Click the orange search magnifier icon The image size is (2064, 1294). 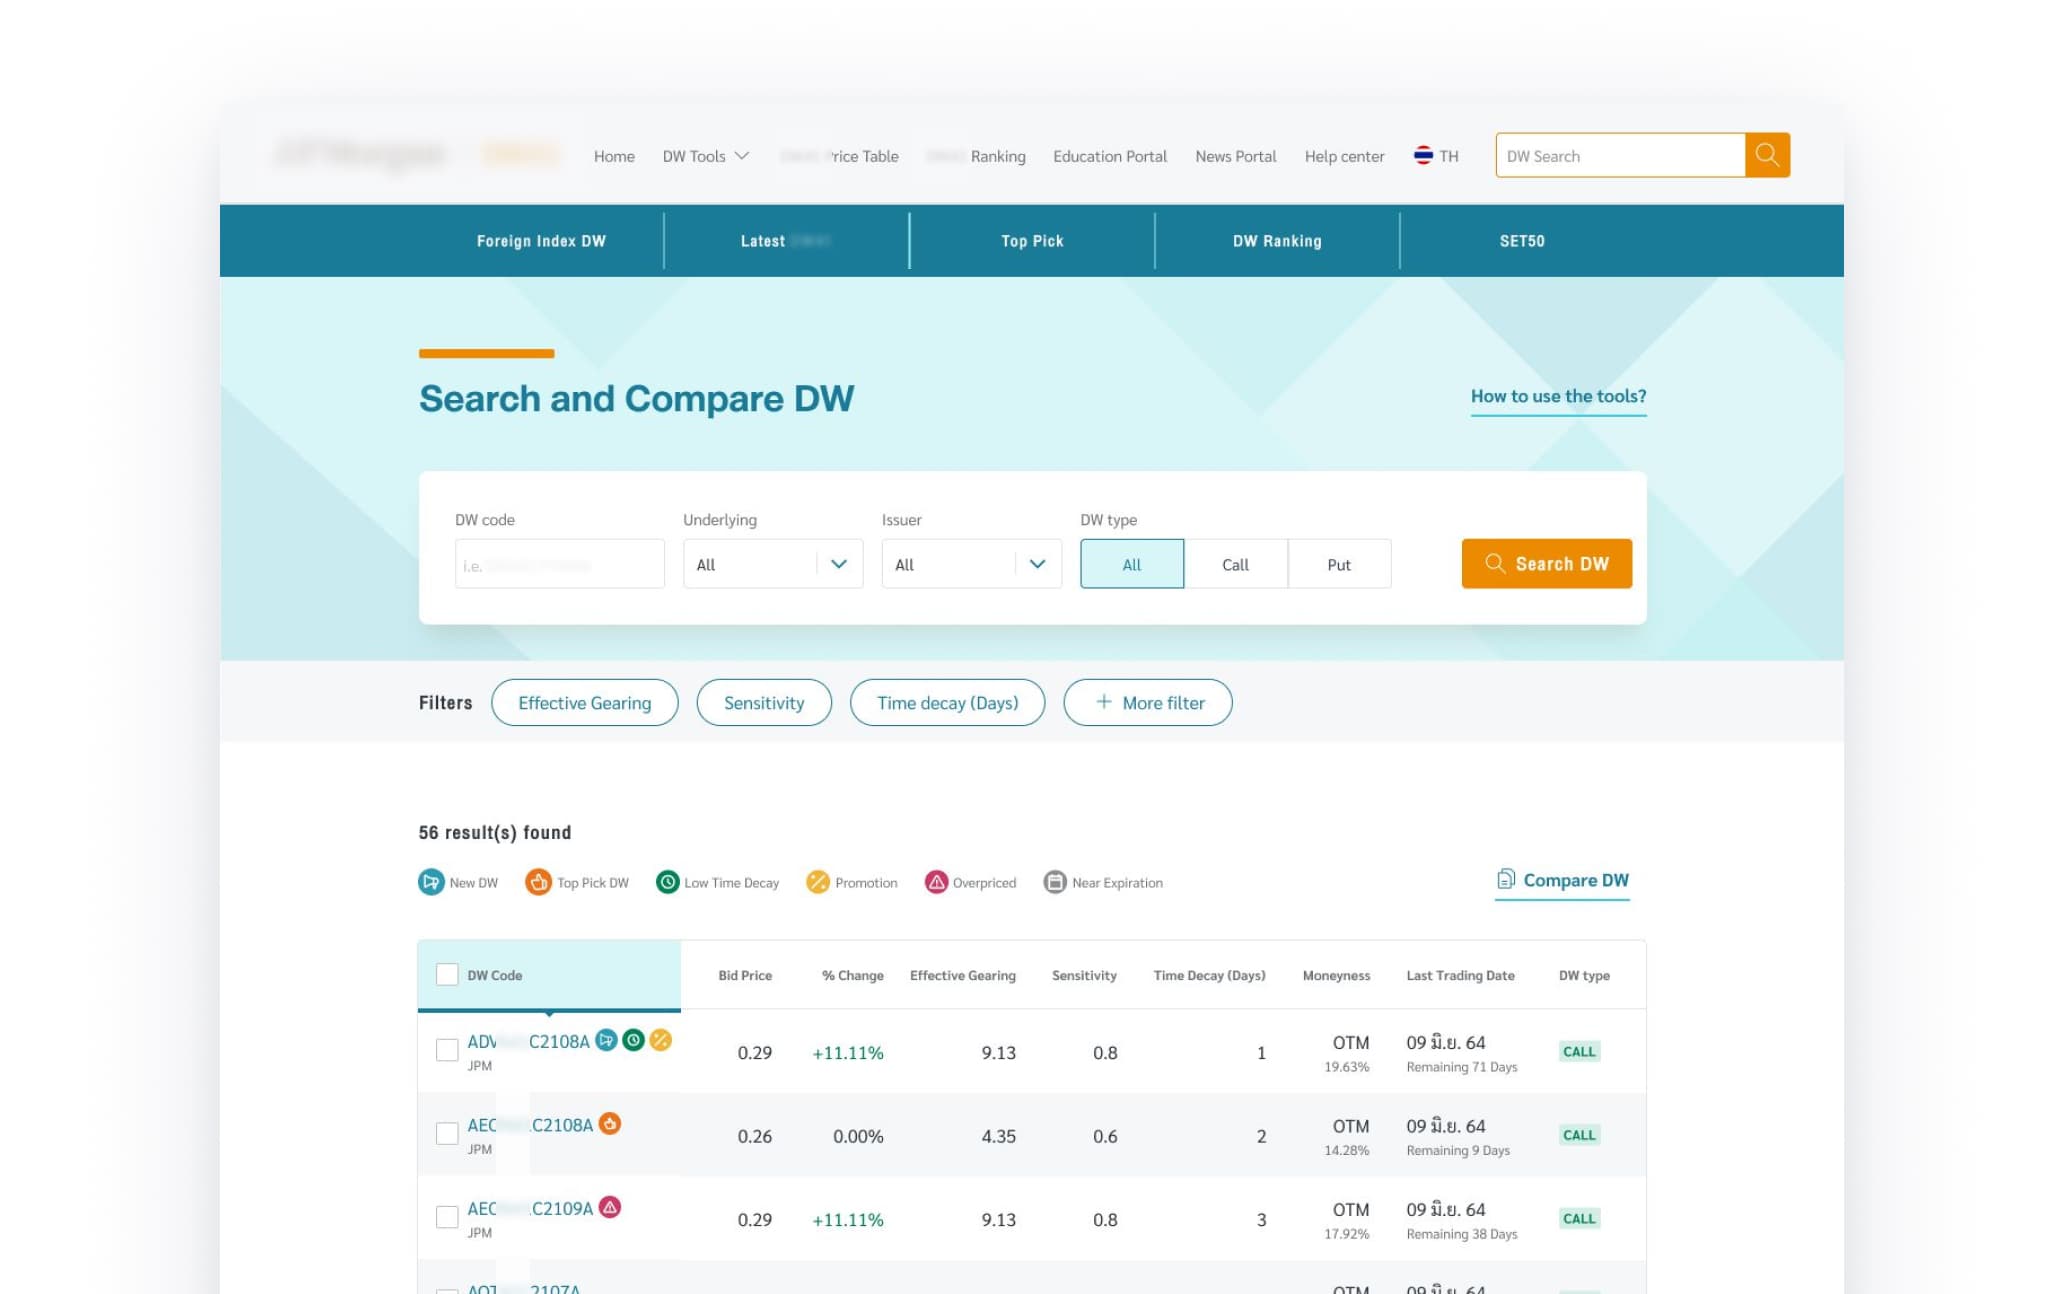[1767, 155]
